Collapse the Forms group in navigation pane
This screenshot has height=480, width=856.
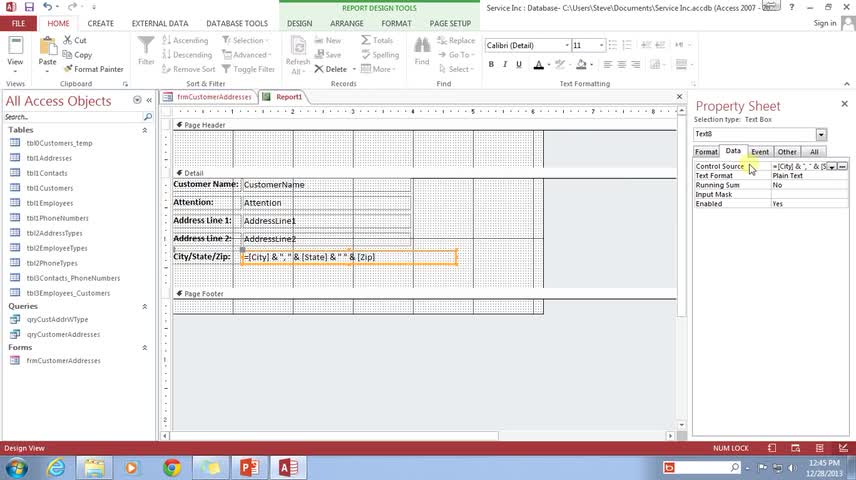coord(145,347)
